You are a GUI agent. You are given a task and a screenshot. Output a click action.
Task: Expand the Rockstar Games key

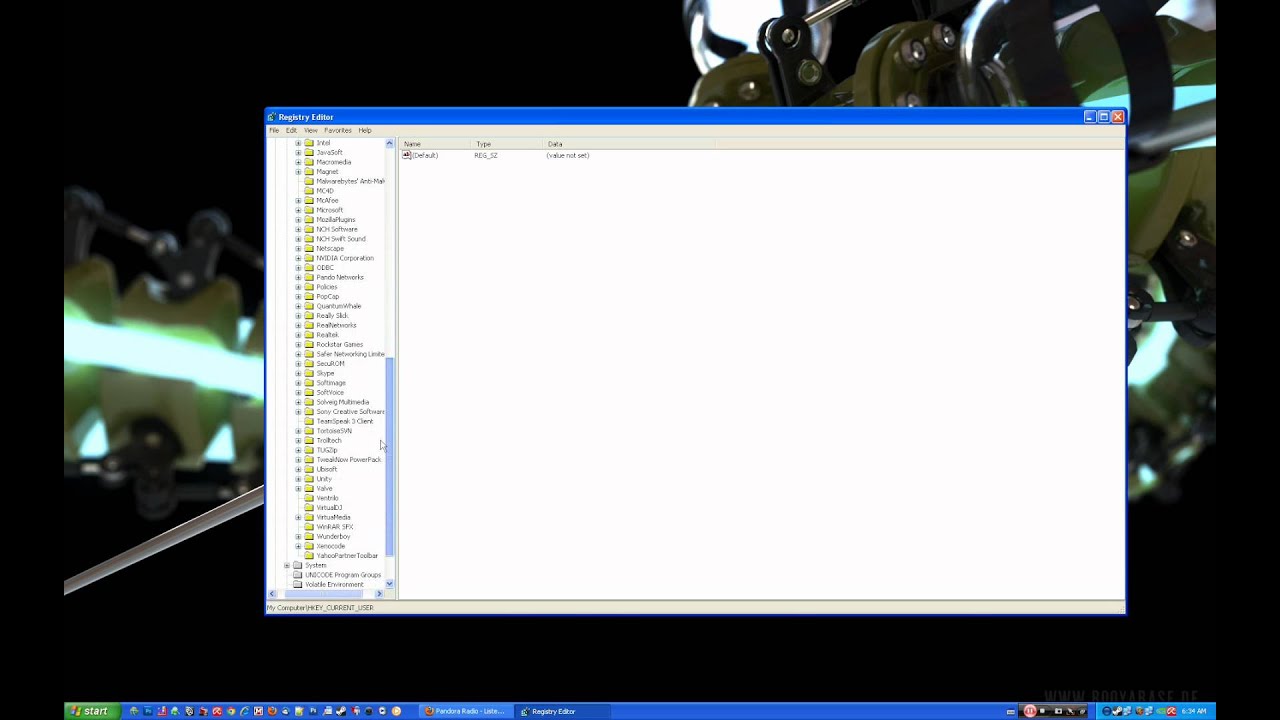tap(298, 345)
